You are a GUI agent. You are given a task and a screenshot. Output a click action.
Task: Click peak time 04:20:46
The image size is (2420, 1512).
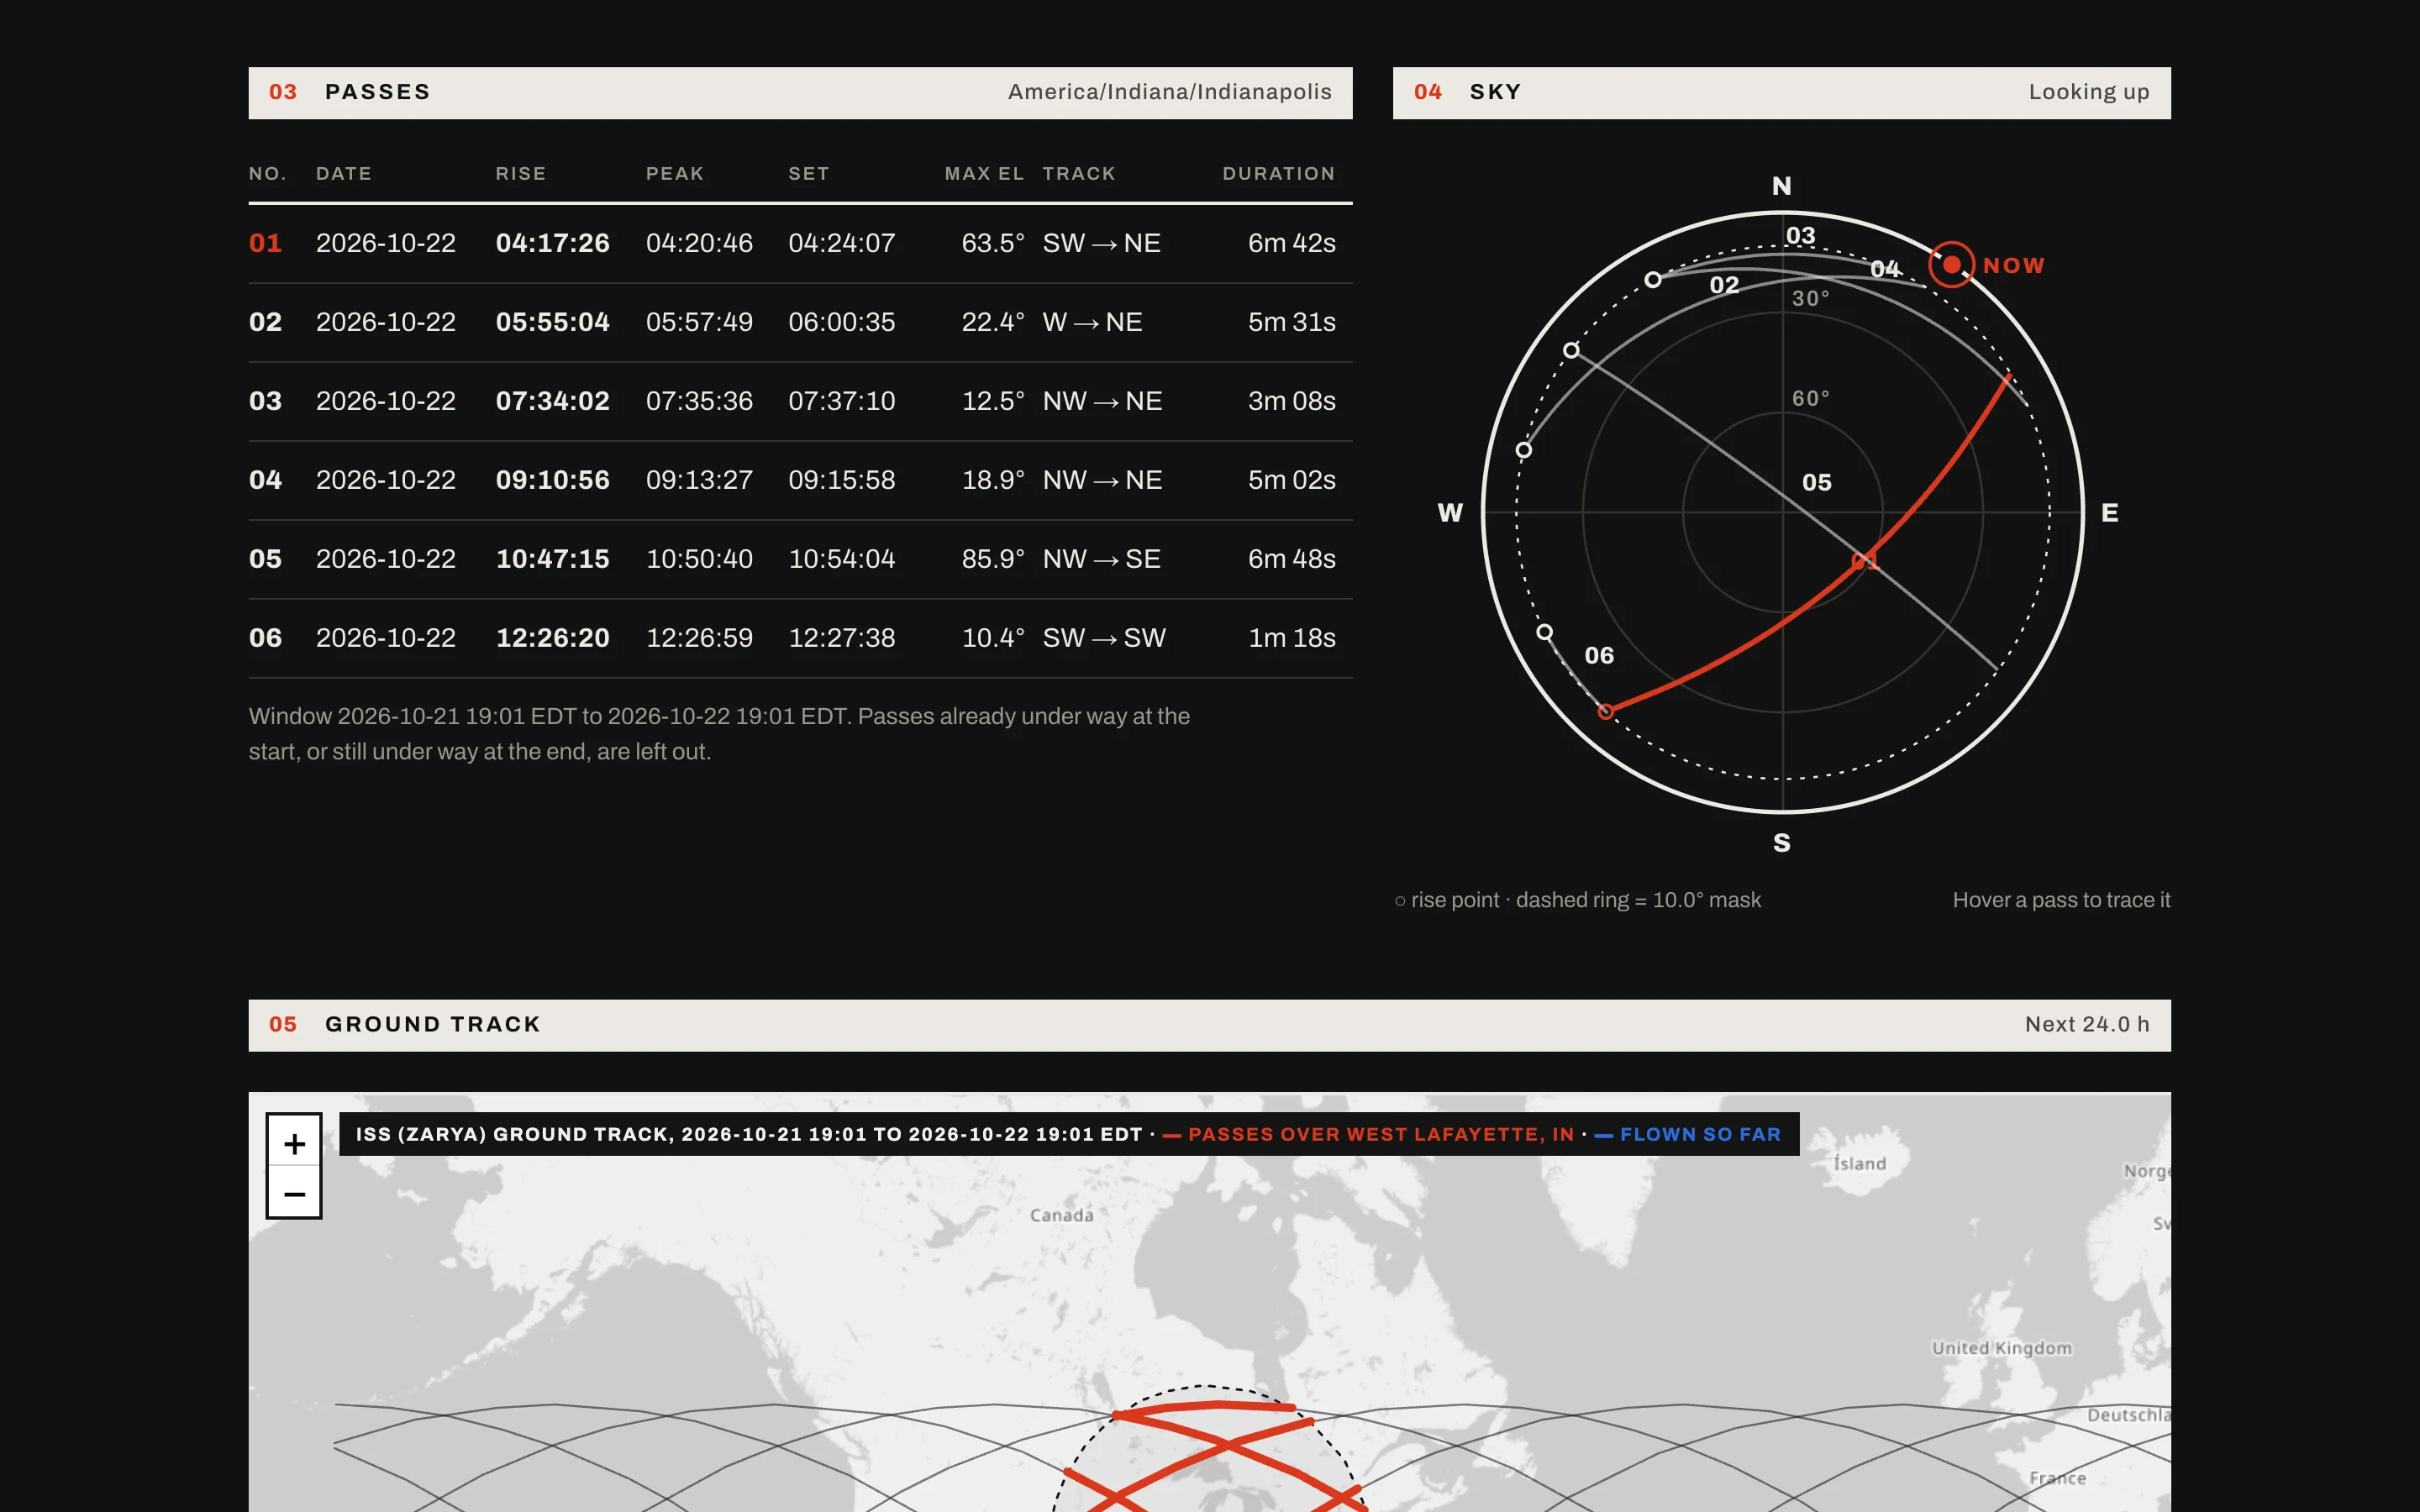point(699,243)
